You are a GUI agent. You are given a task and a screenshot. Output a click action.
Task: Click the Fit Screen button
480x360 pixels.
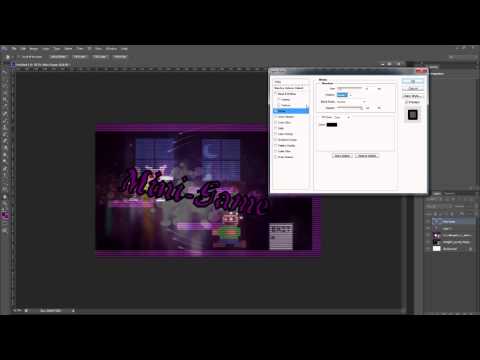[x=80, y=57]
